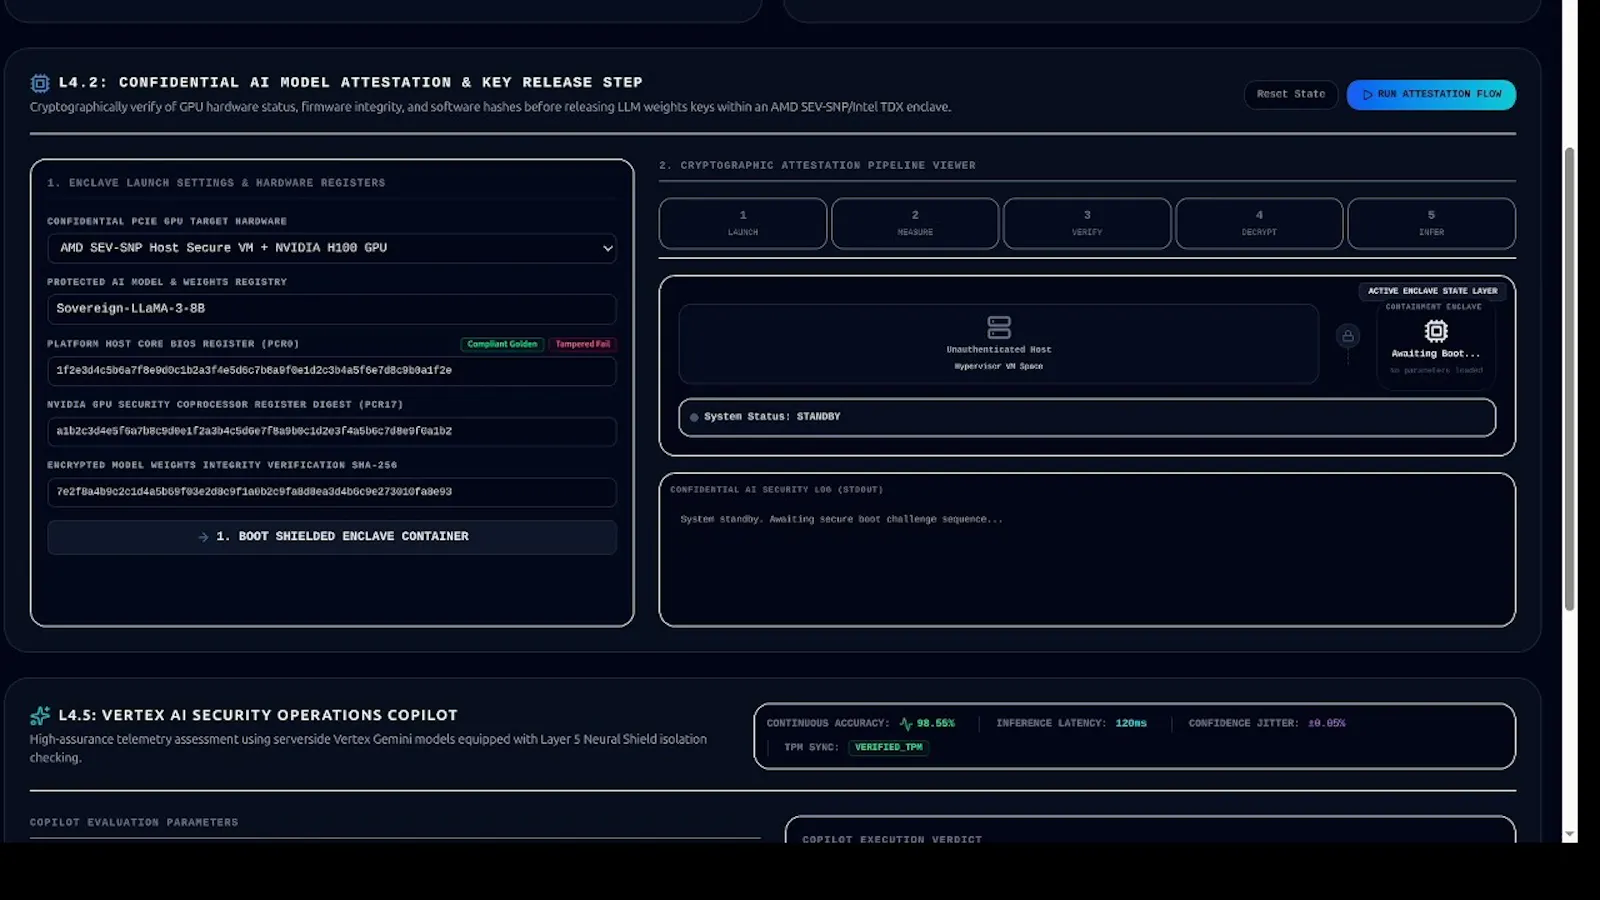Screen dimensions: 1600x900
Task: Click the Unauthenticated Host label
Action: coord(999,350)
